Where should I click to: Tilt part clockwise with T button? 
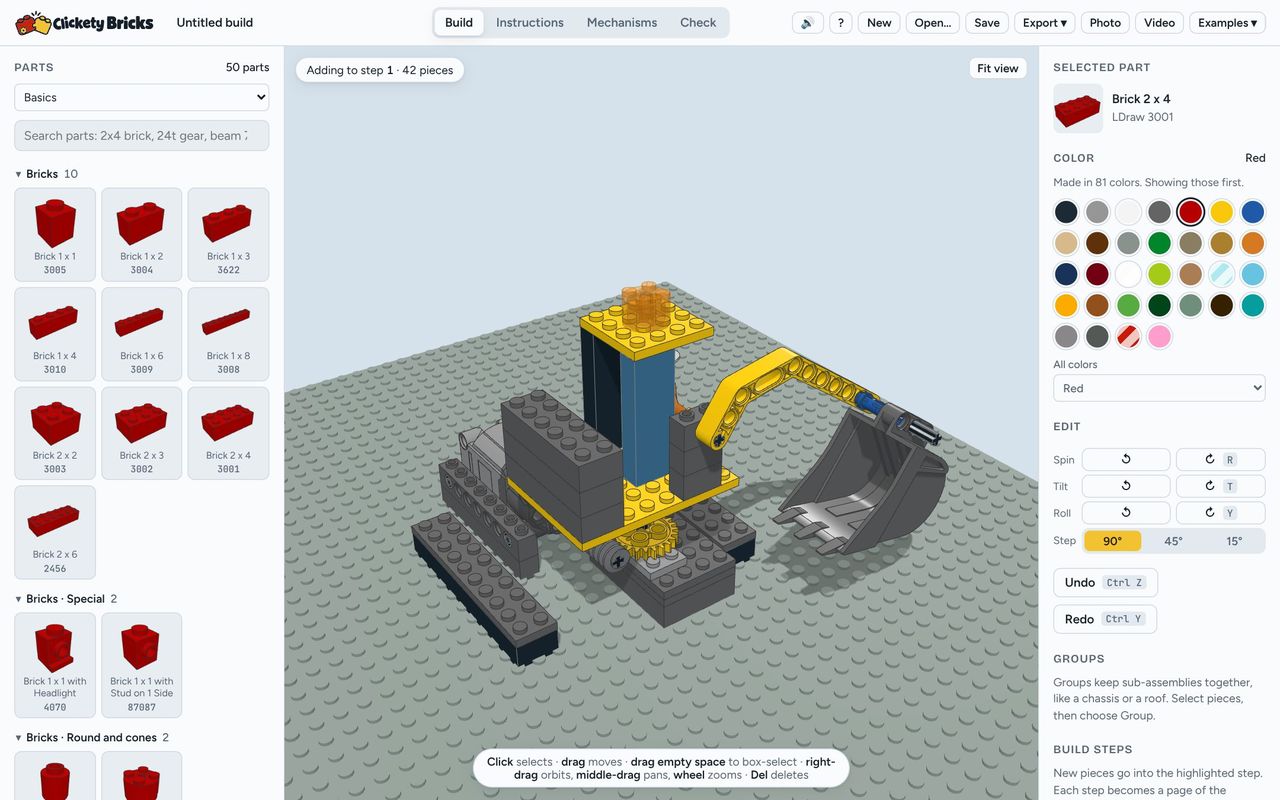(x=1220, y=486)
